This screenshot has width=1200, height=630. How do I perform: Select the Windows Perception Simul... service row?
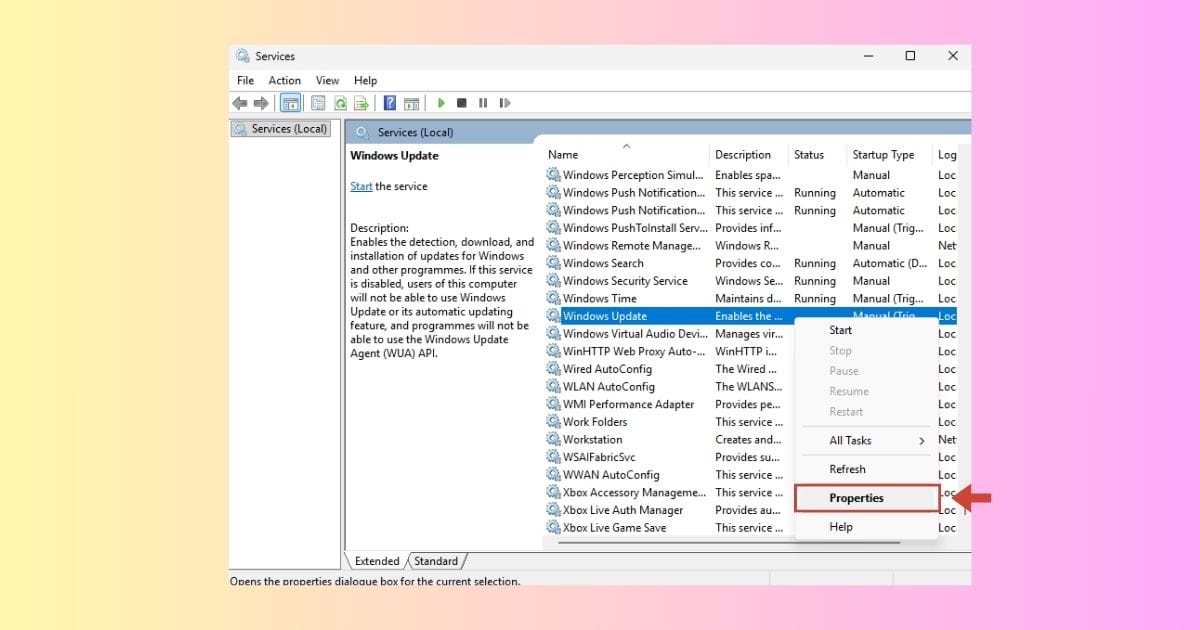coord(750,175)
